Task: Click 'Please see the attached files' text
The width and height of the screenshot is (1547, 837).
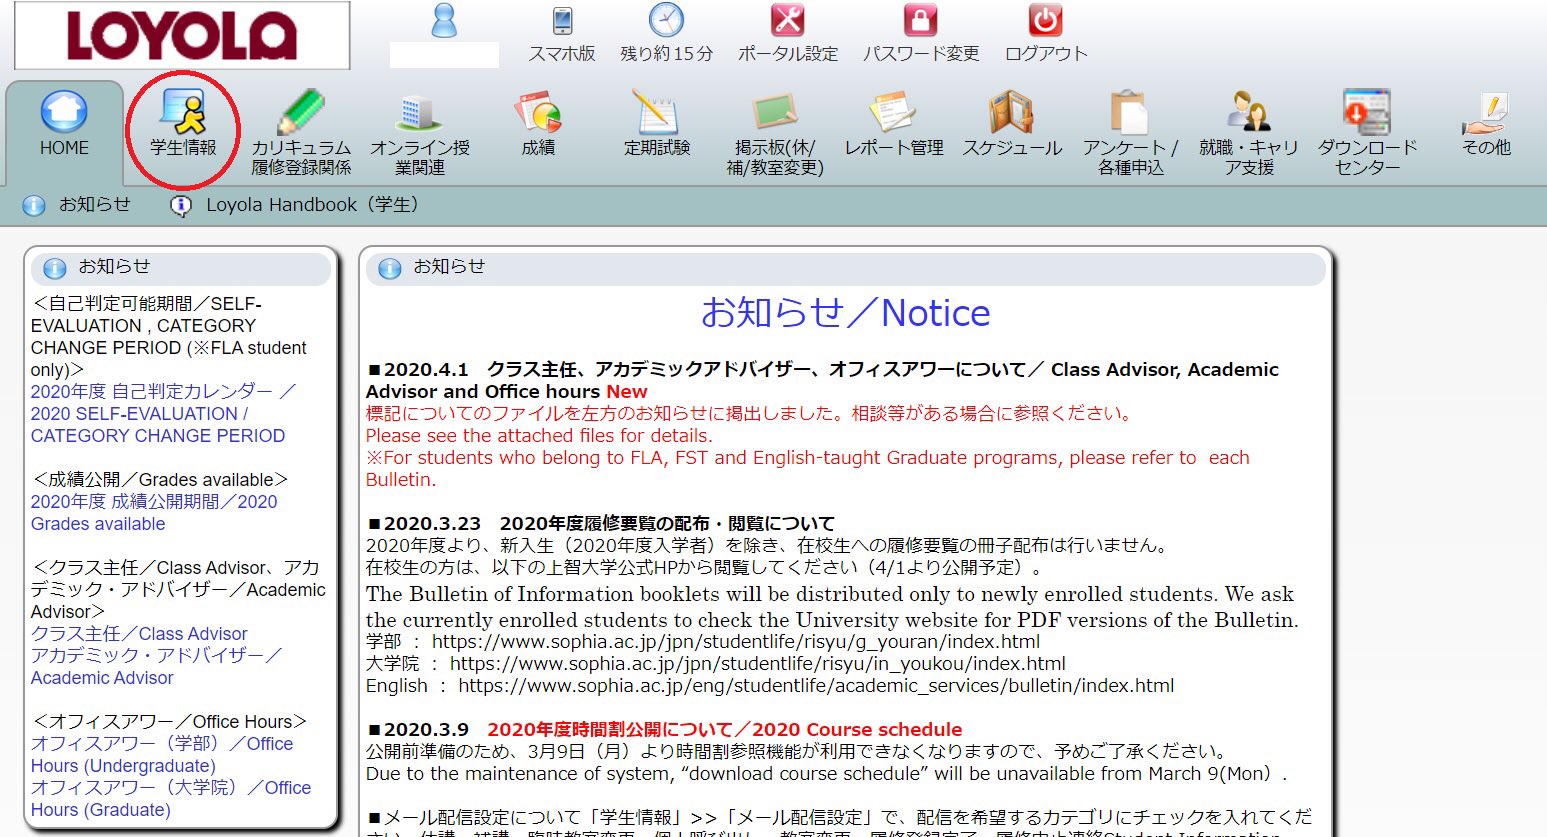Action: tap(539, 435)
